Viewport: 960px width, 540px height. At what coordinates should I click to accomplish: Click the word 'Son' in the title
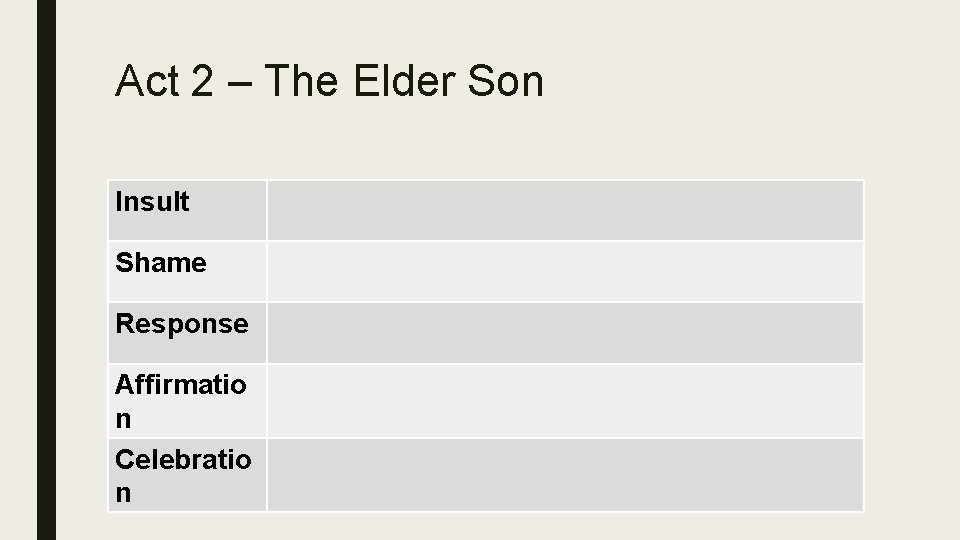tap(506, 80)
